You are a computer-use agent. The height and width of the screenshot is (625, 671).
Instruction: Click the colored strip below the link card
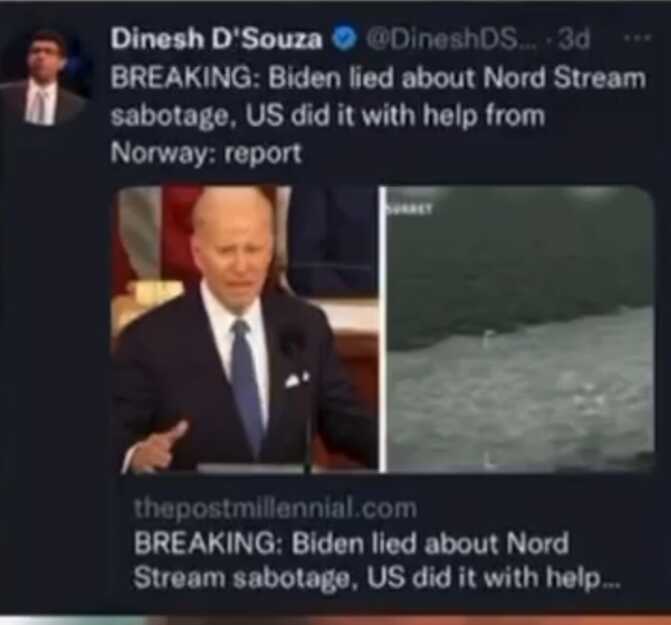(x=336, y=620)
